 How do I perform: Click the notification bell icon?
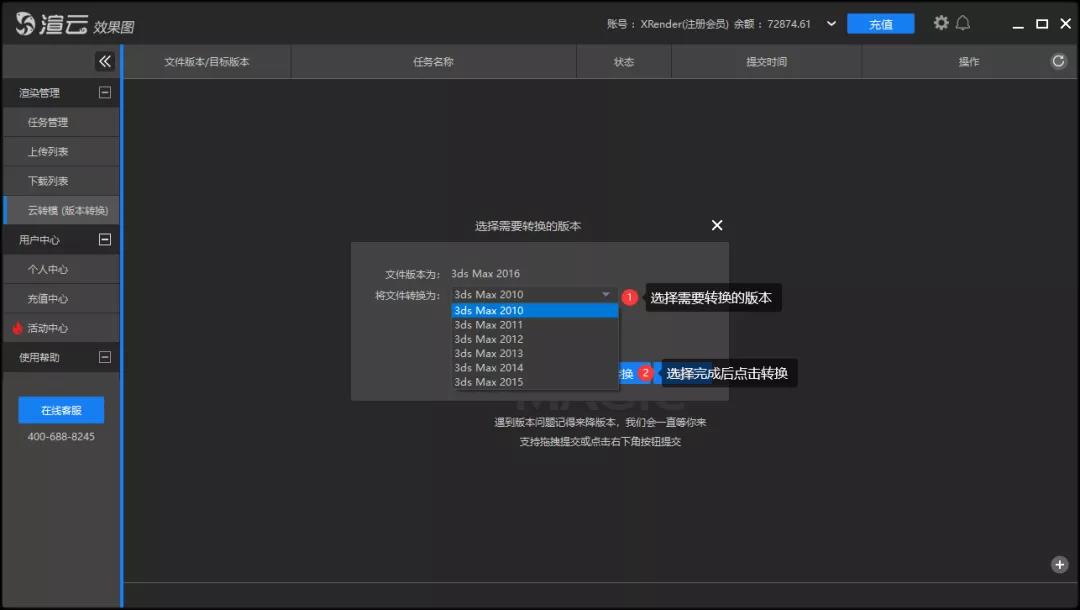click(963, 23)
